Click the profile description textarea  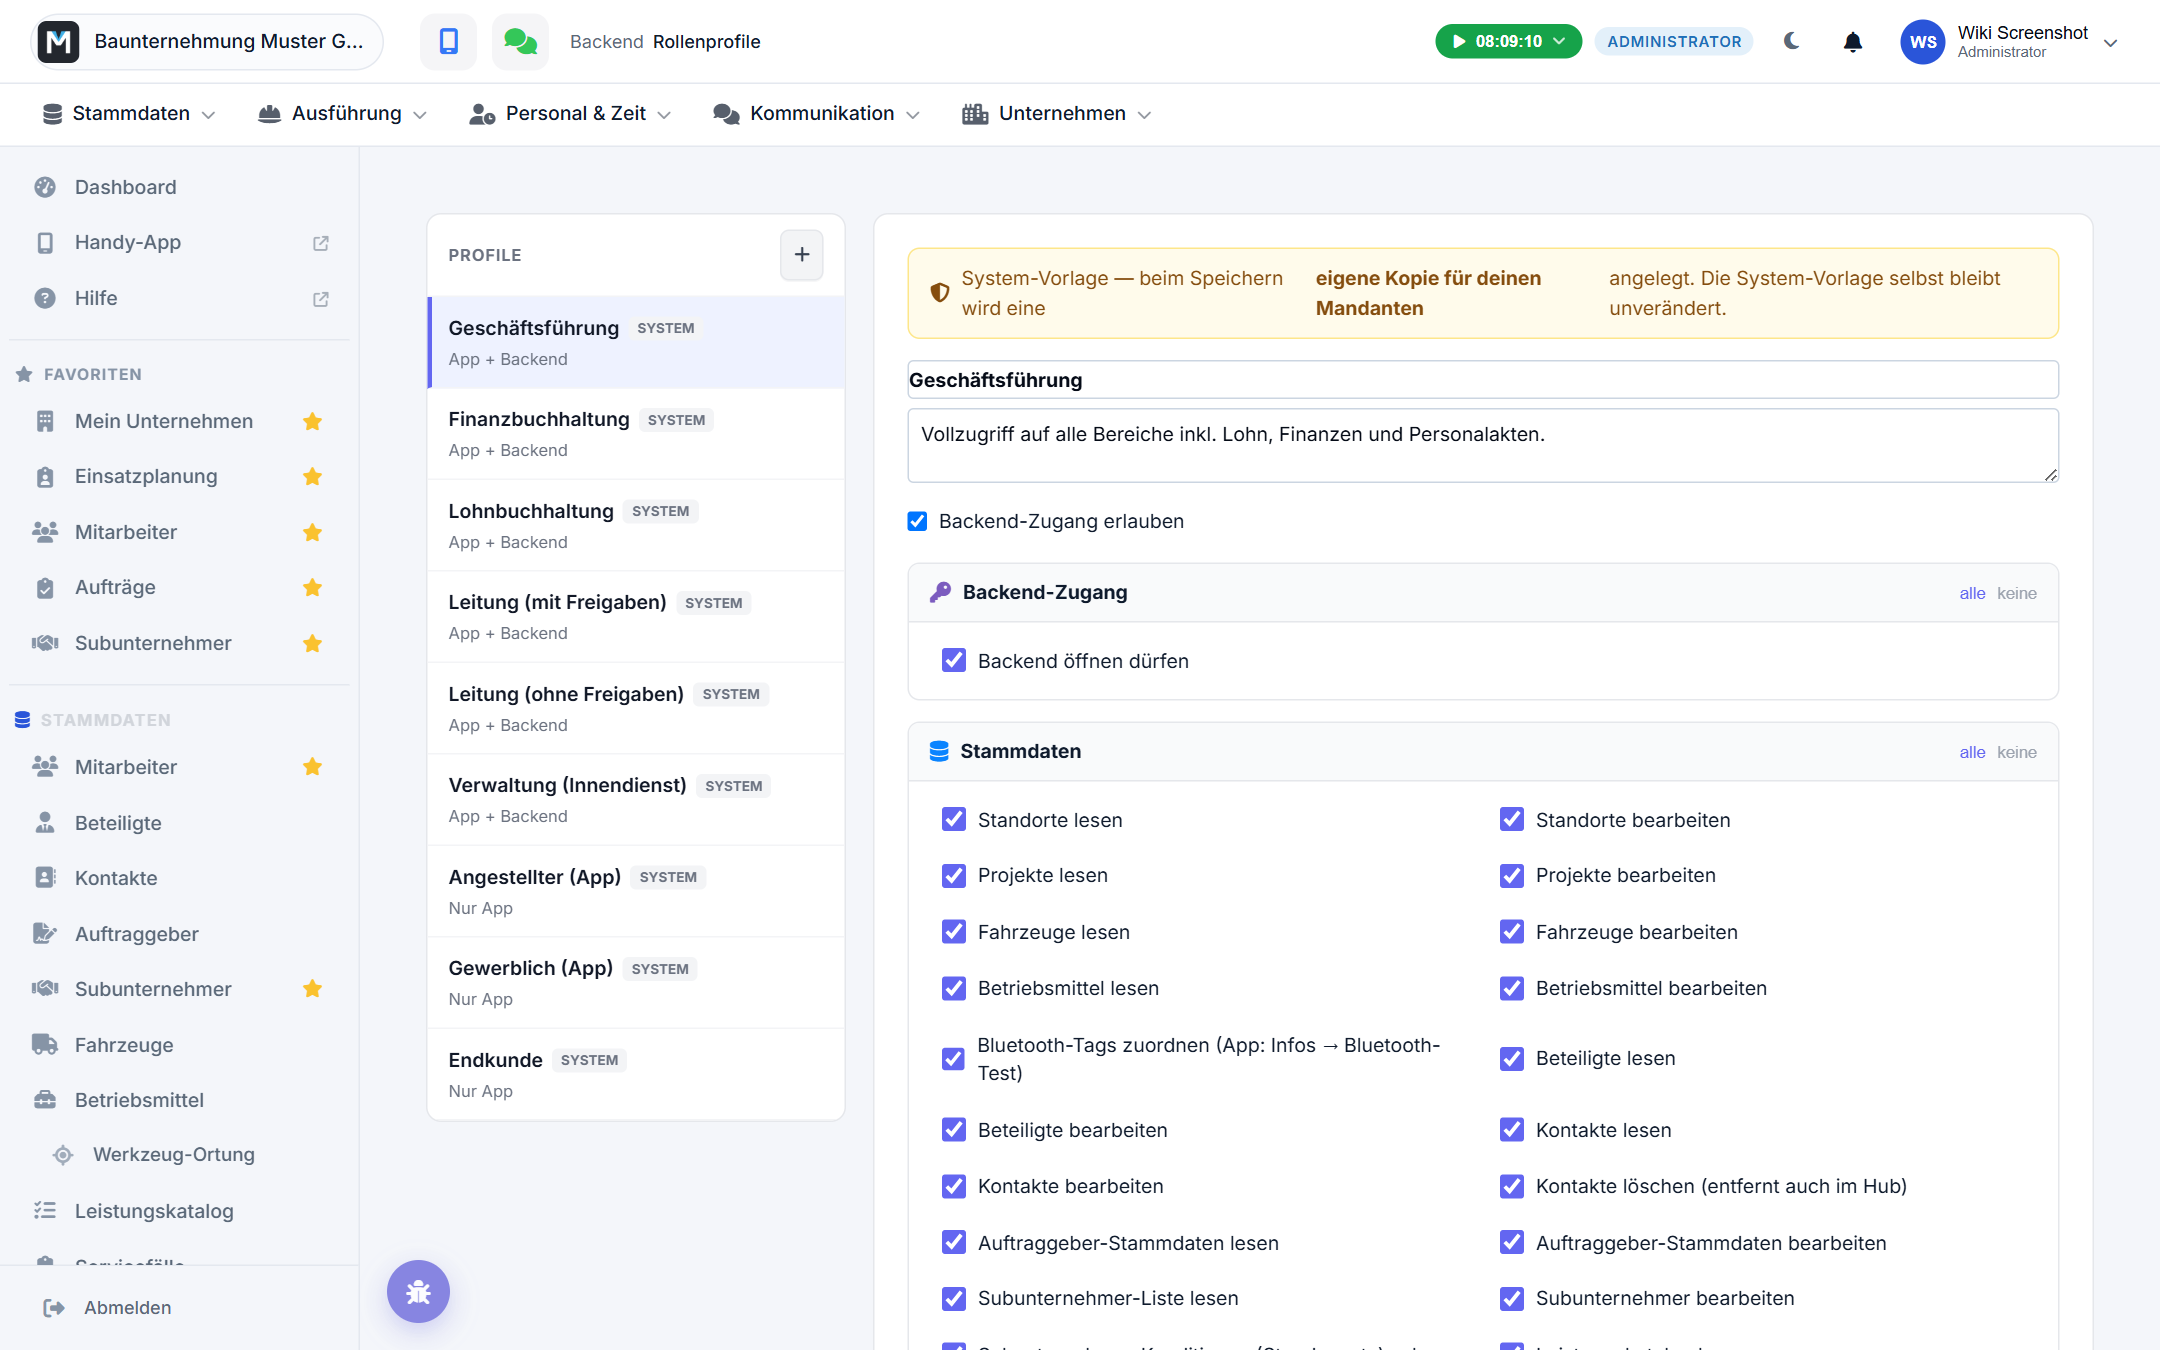(1482, 445)
